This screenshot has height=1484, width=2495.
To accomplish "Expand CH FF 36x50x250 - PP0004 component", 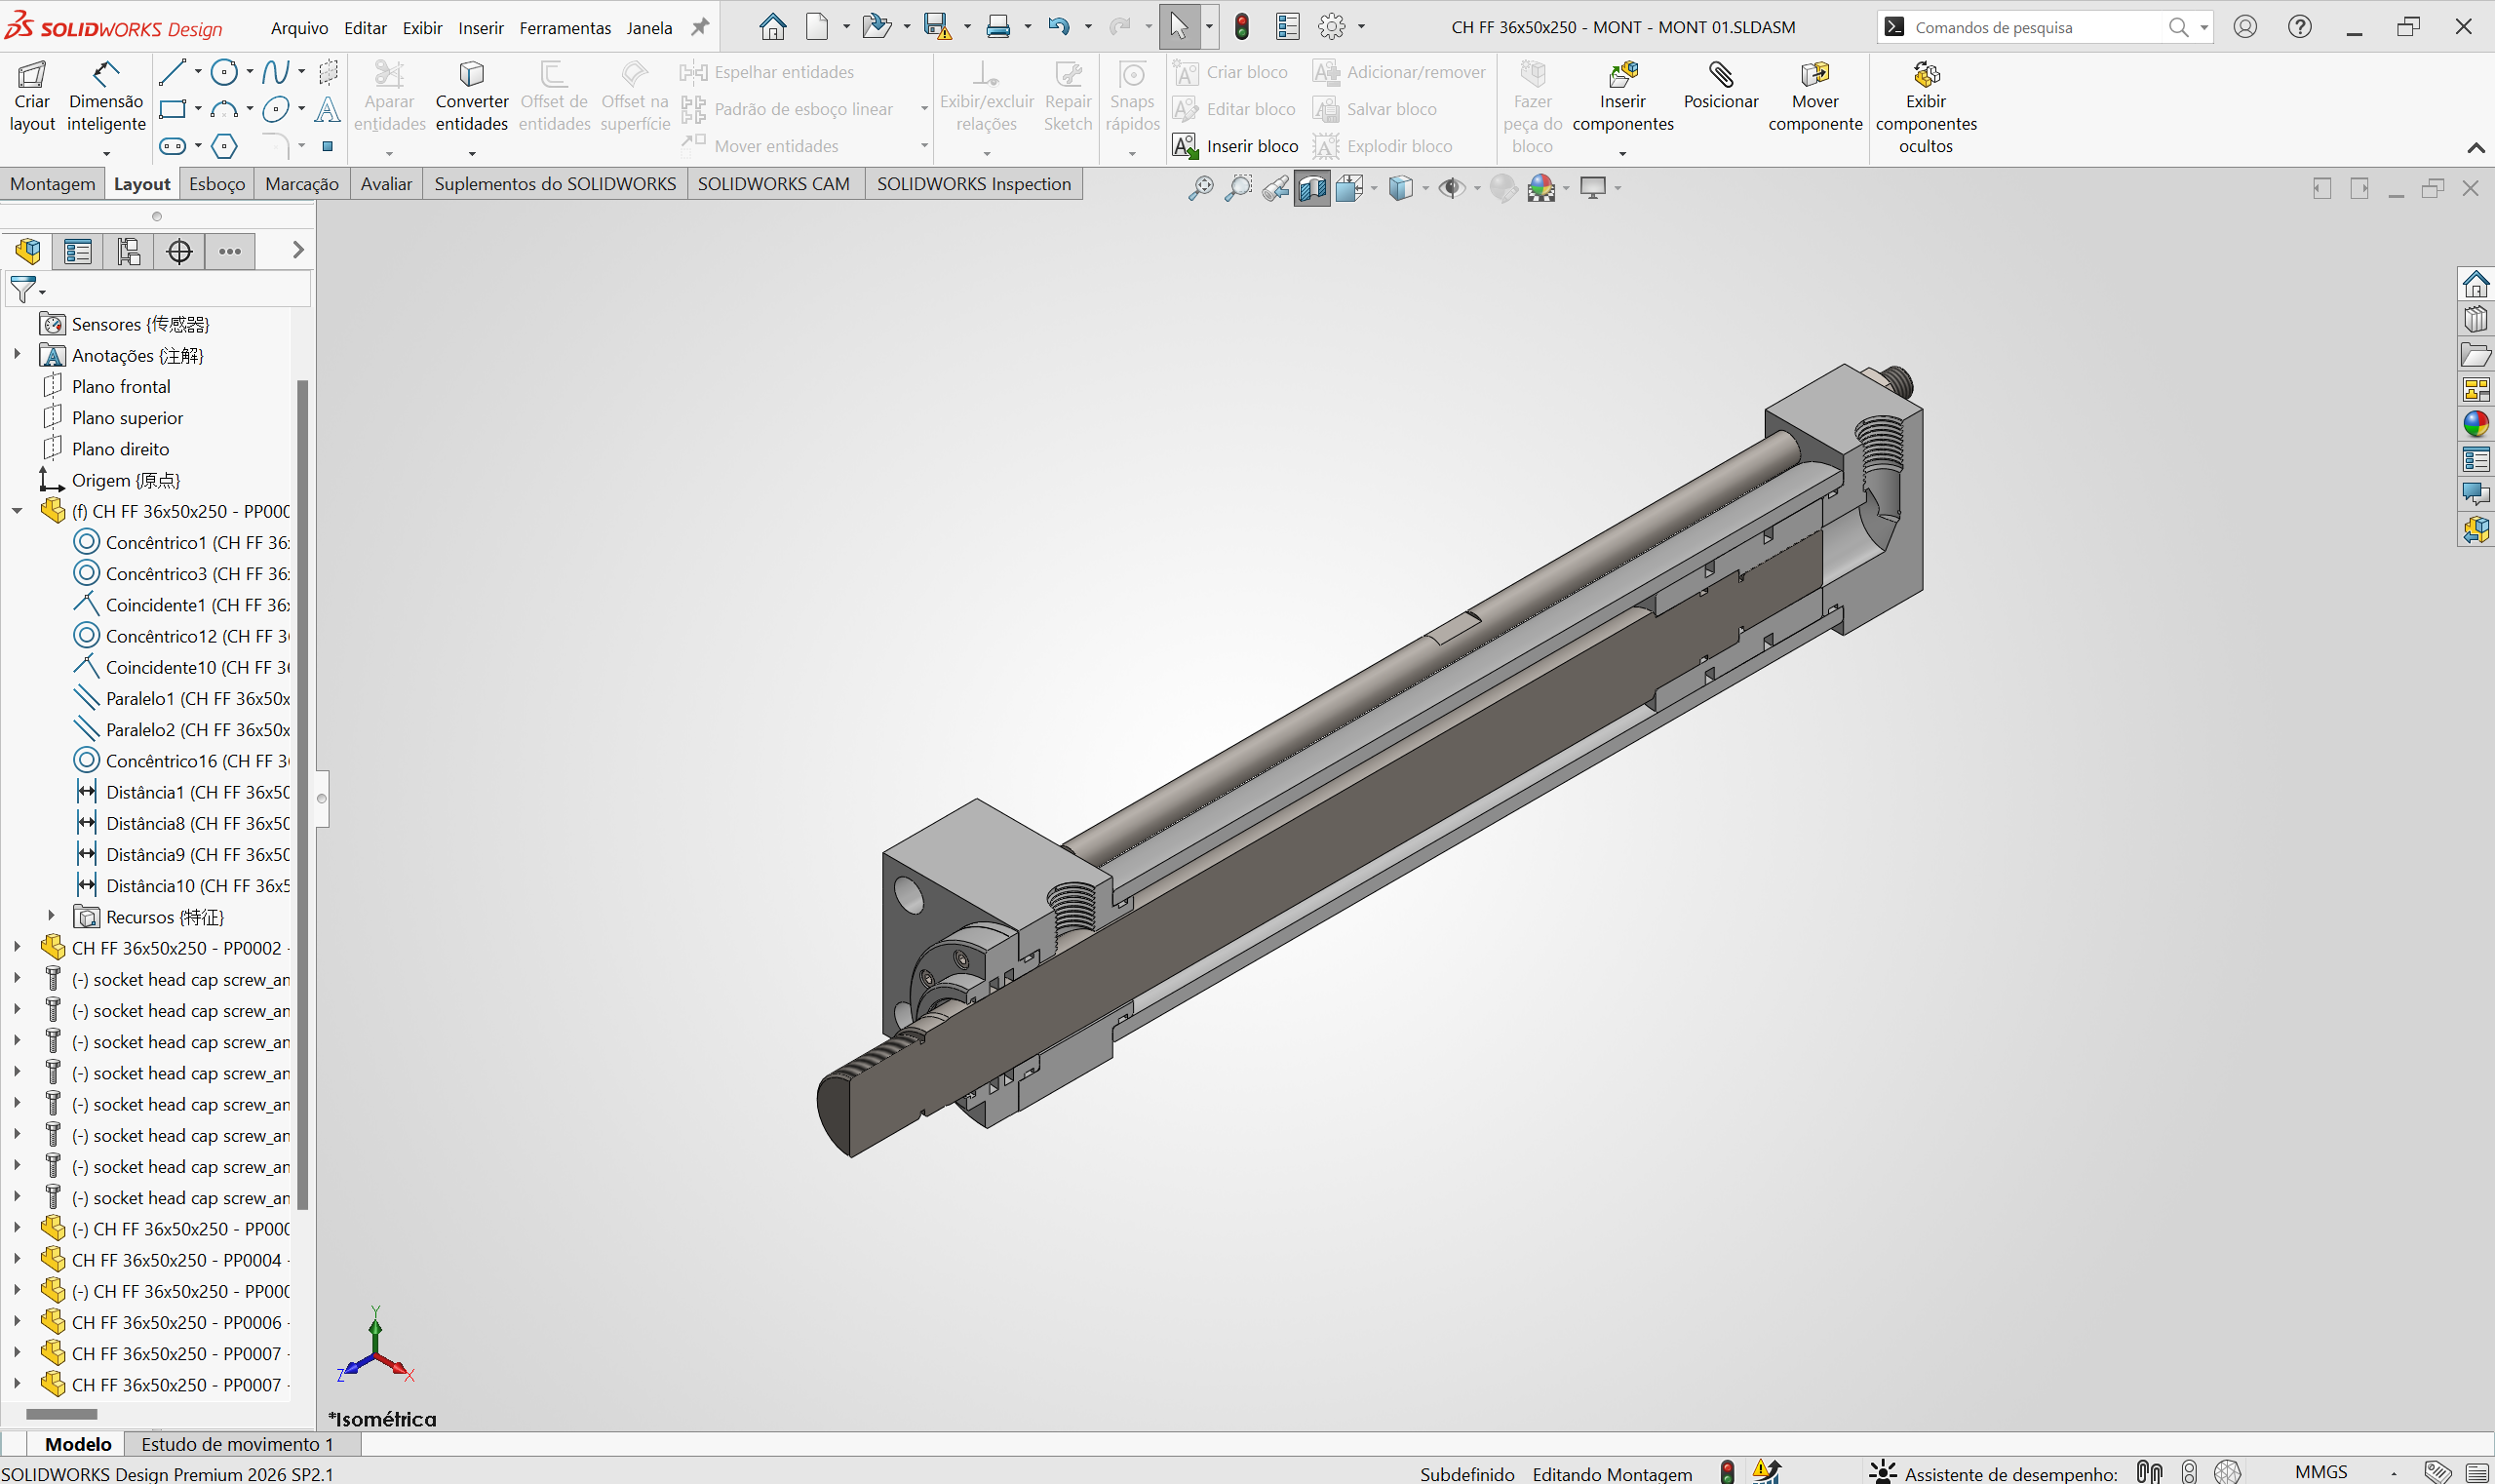I will click(17, 1259).
